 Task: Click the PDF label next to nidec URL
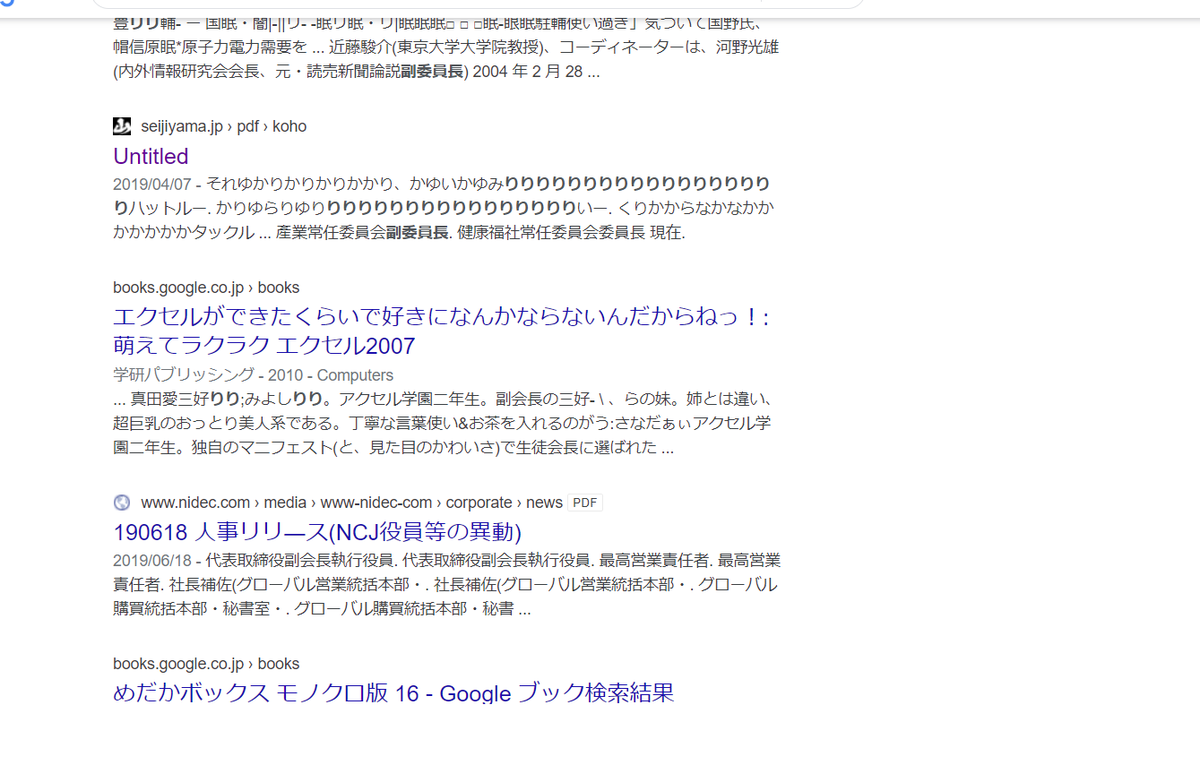[586, 503]
